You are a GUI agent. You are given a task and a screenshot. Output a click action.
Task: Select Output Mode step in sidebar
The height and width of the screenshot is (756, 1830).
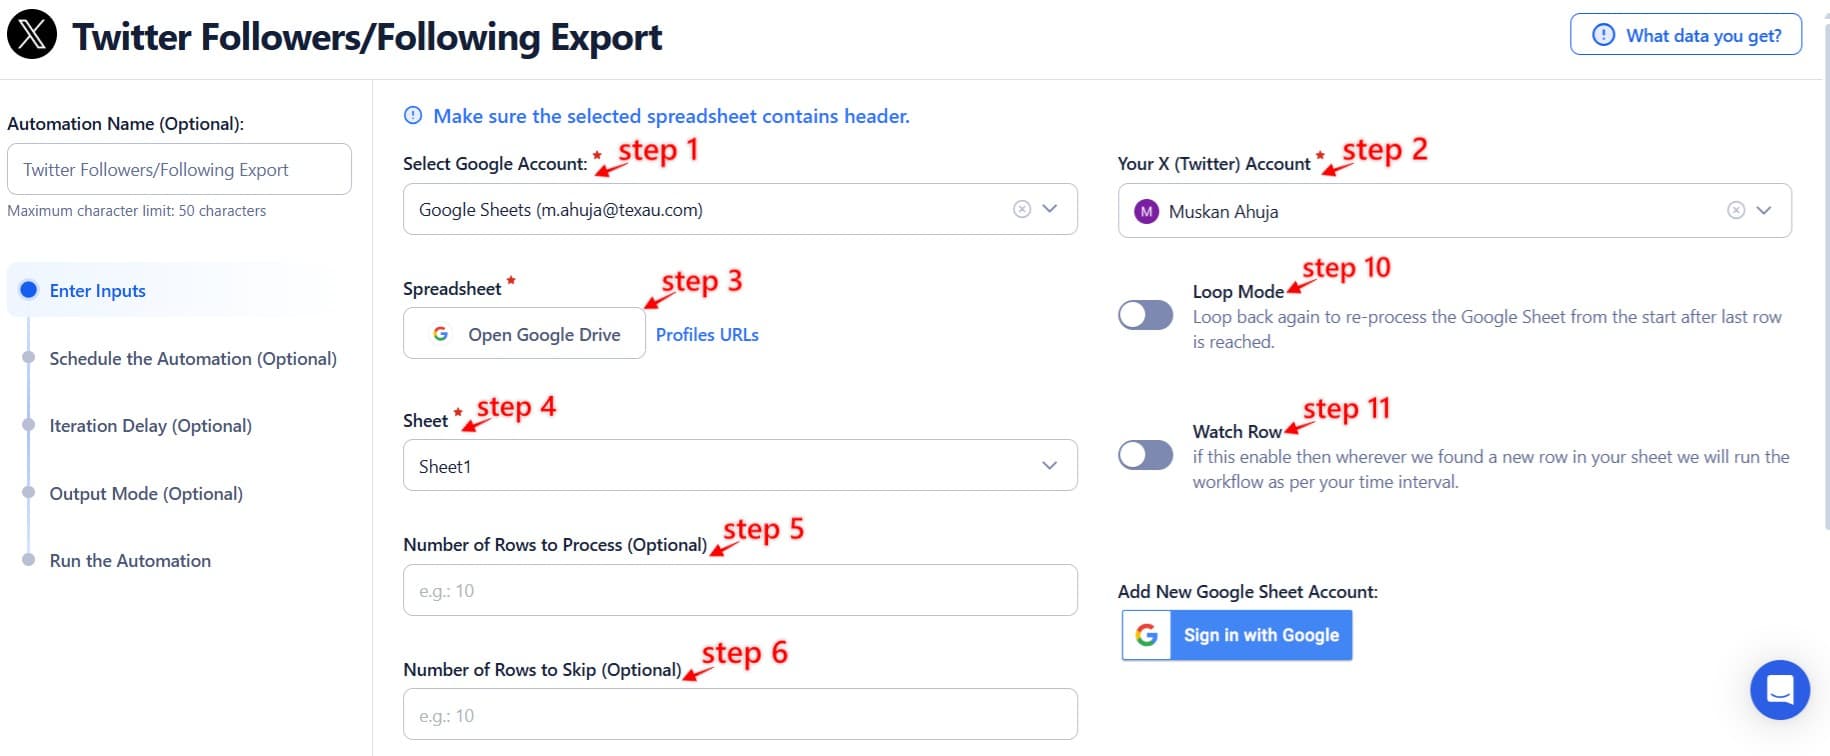tap(145, 493)
